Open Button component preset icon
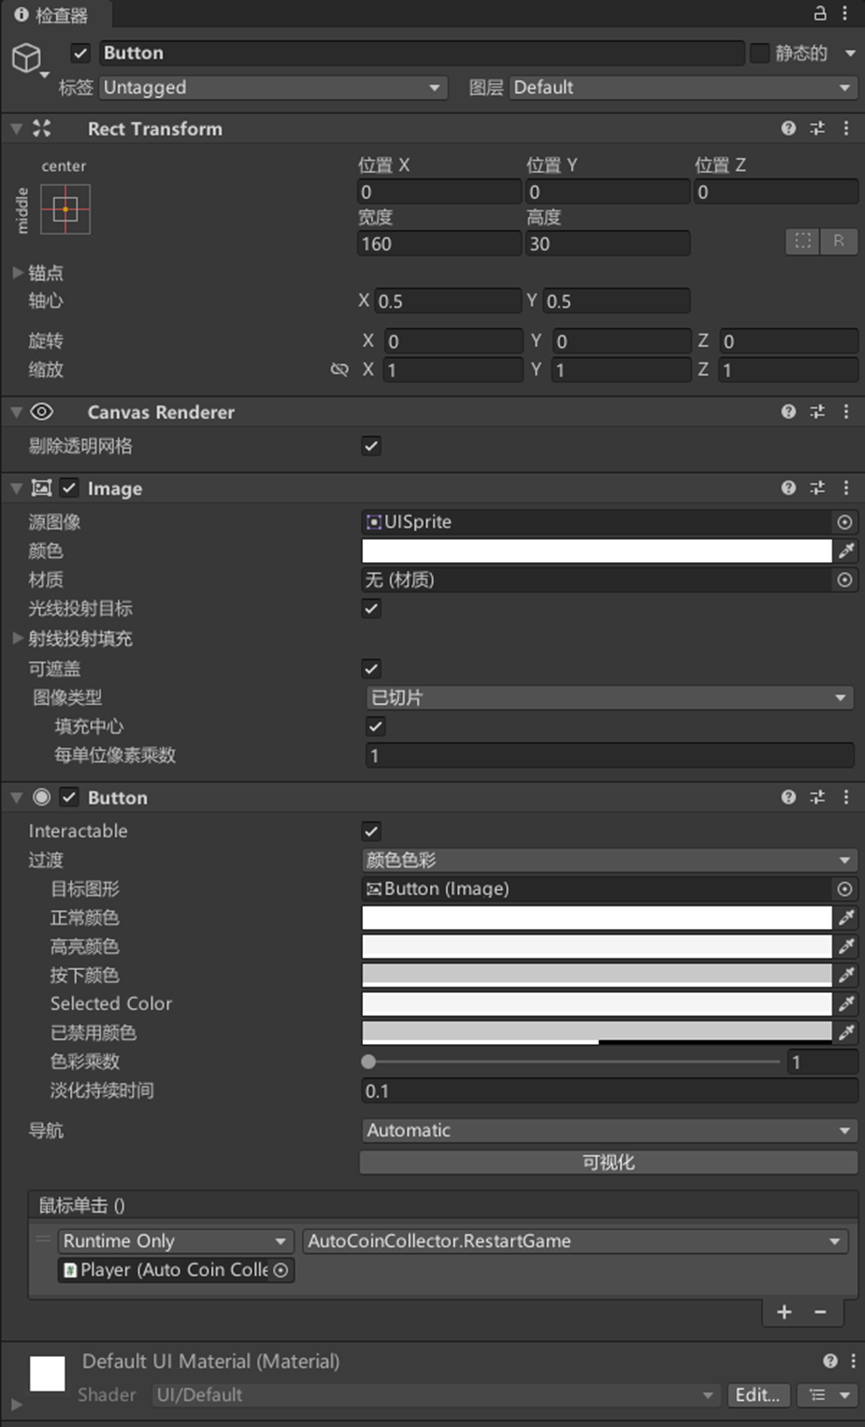This screenshot has width=865, height=1427. pos(818,797)
